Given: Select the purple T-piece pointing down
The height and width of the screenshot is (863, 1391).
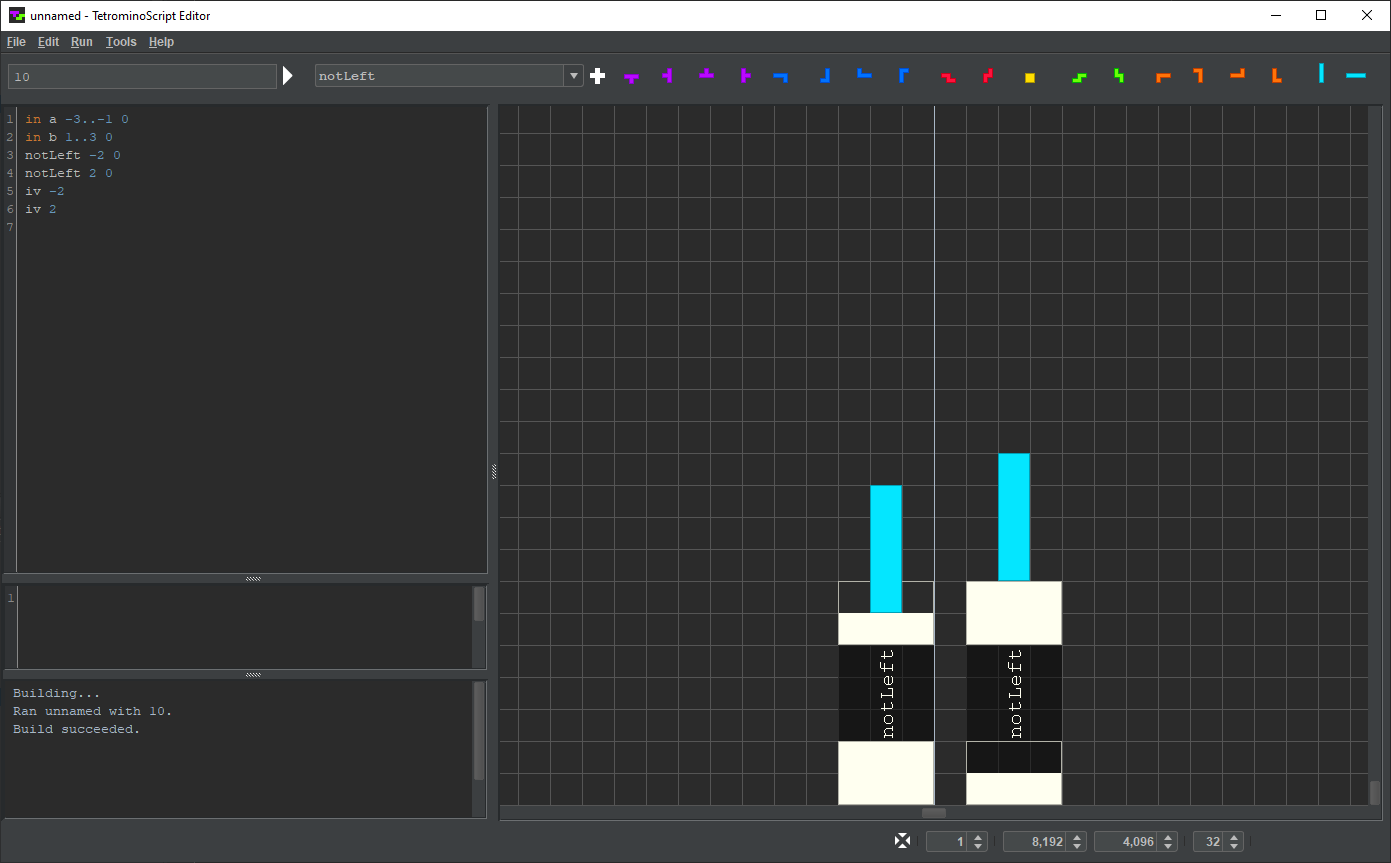Looking at the screenshot, I should click(631, 77).
